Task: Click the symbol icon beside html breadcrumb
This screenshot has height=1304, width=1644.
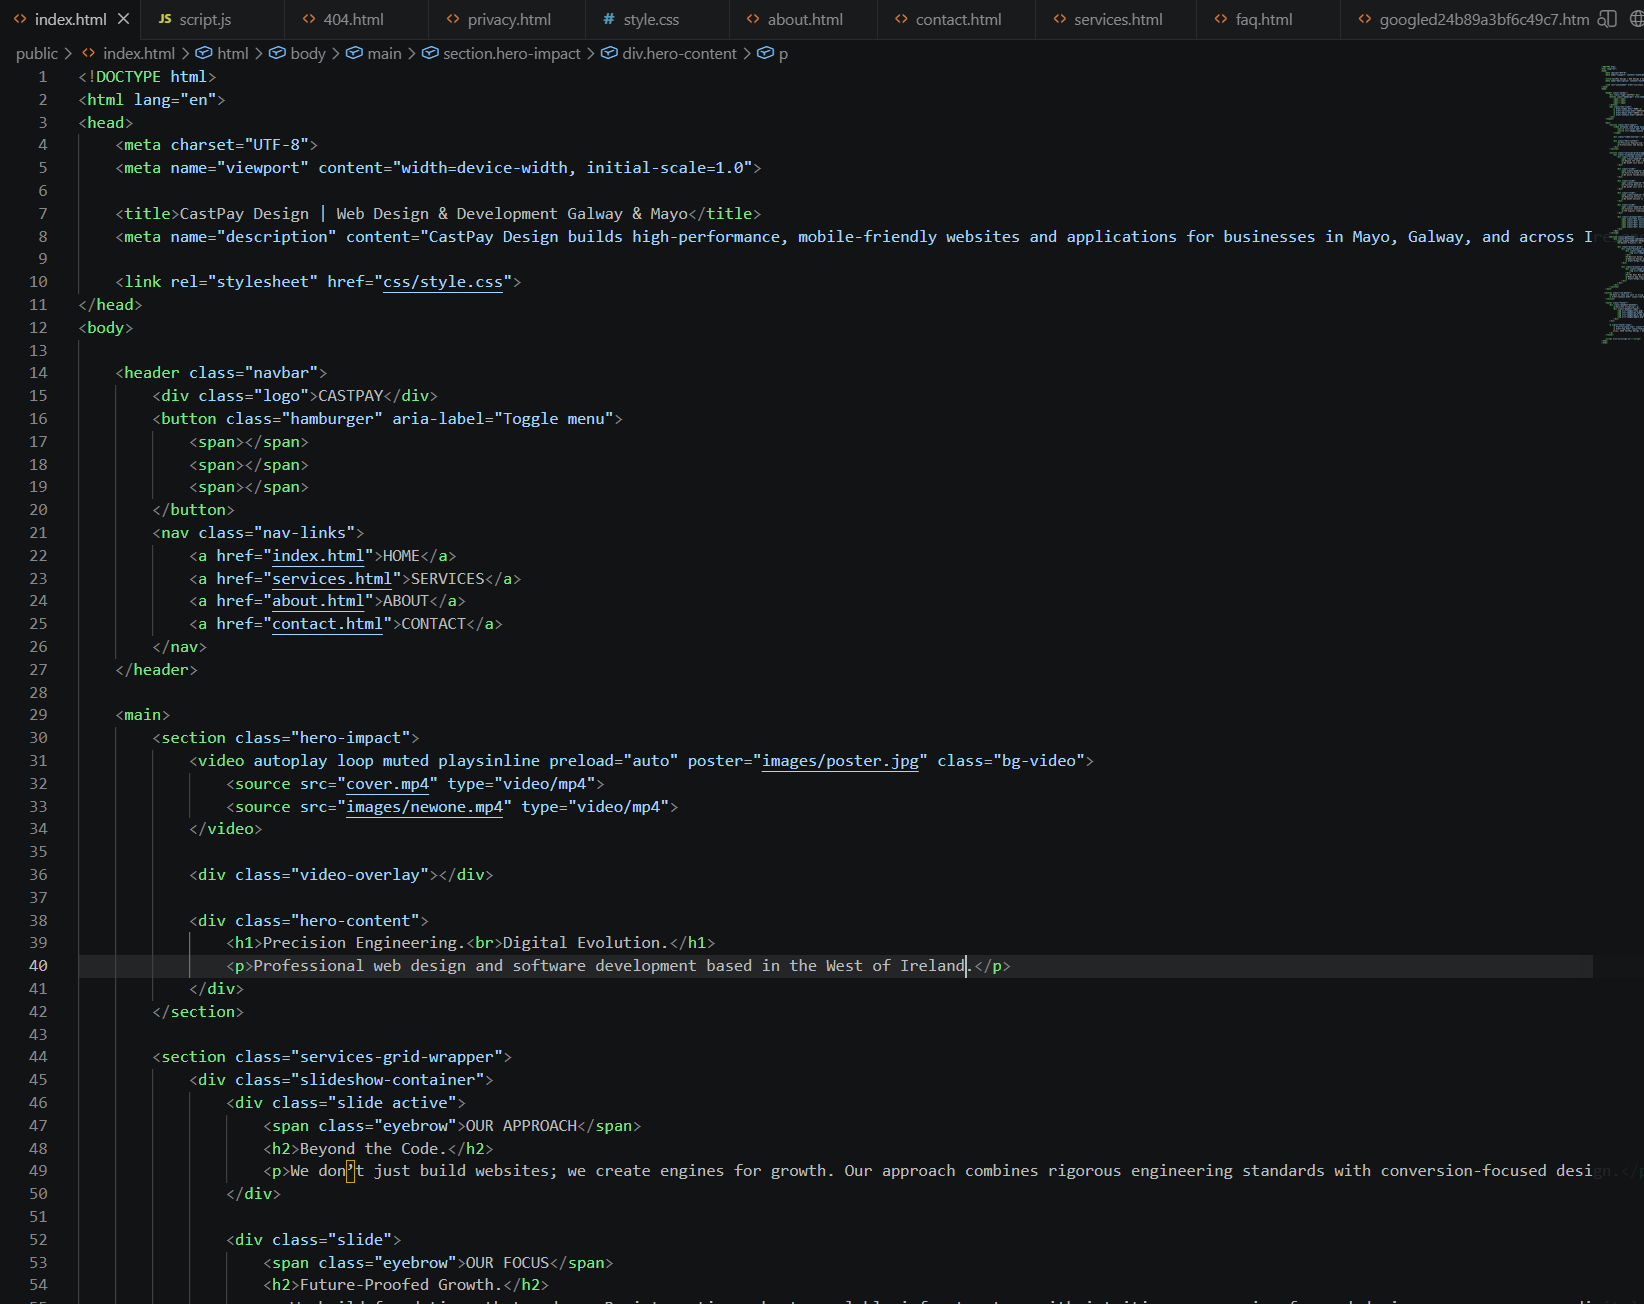Action: pos(203,53)
